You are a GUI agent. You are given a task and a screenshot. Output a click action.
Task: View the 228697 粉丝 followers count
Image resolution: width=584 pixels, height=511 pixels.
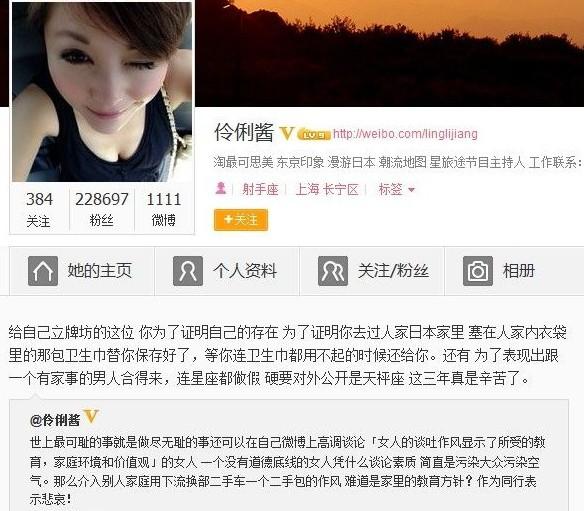click(102, 209)
